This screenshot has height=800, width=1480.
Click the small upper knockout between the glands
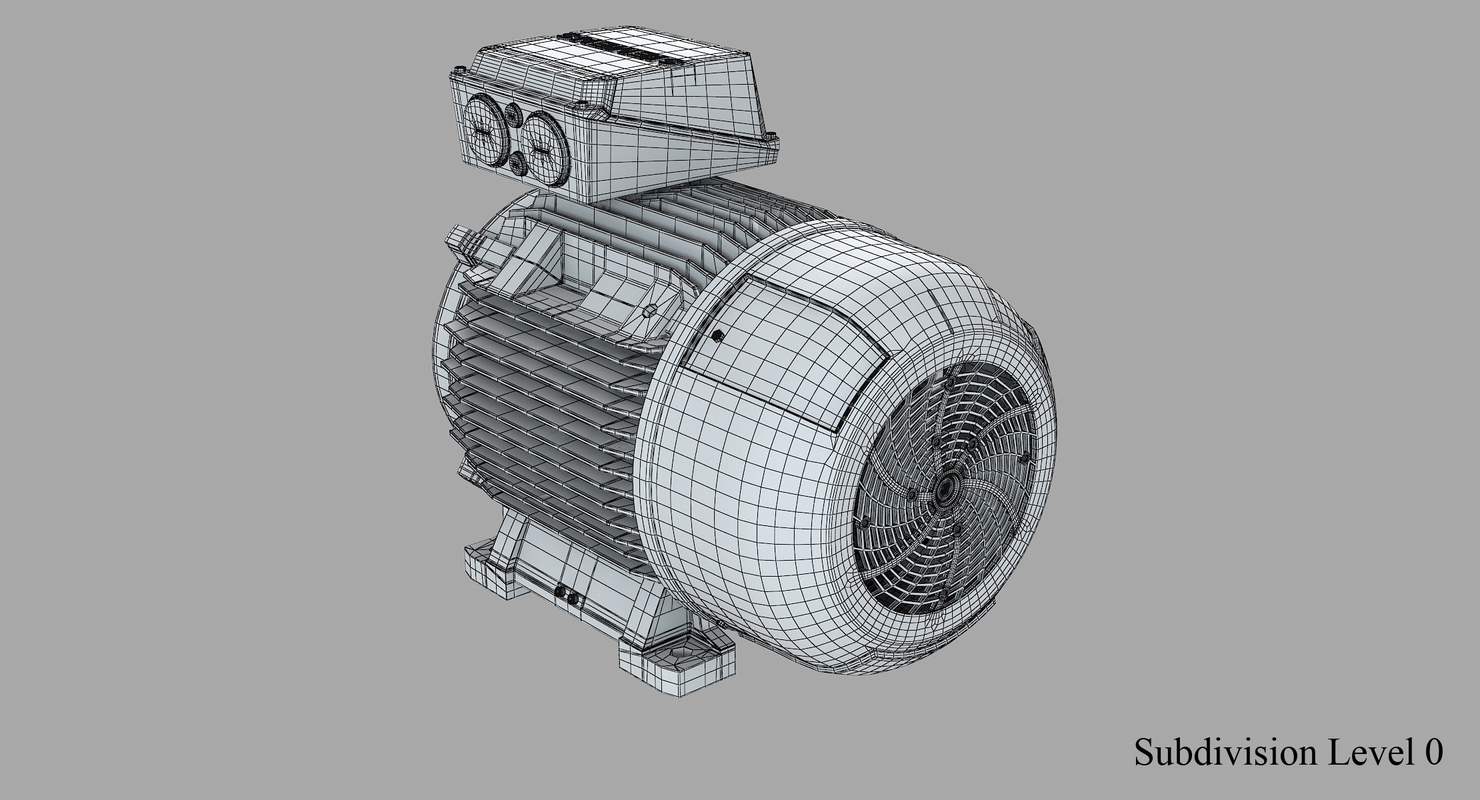[x=513, y=114]
